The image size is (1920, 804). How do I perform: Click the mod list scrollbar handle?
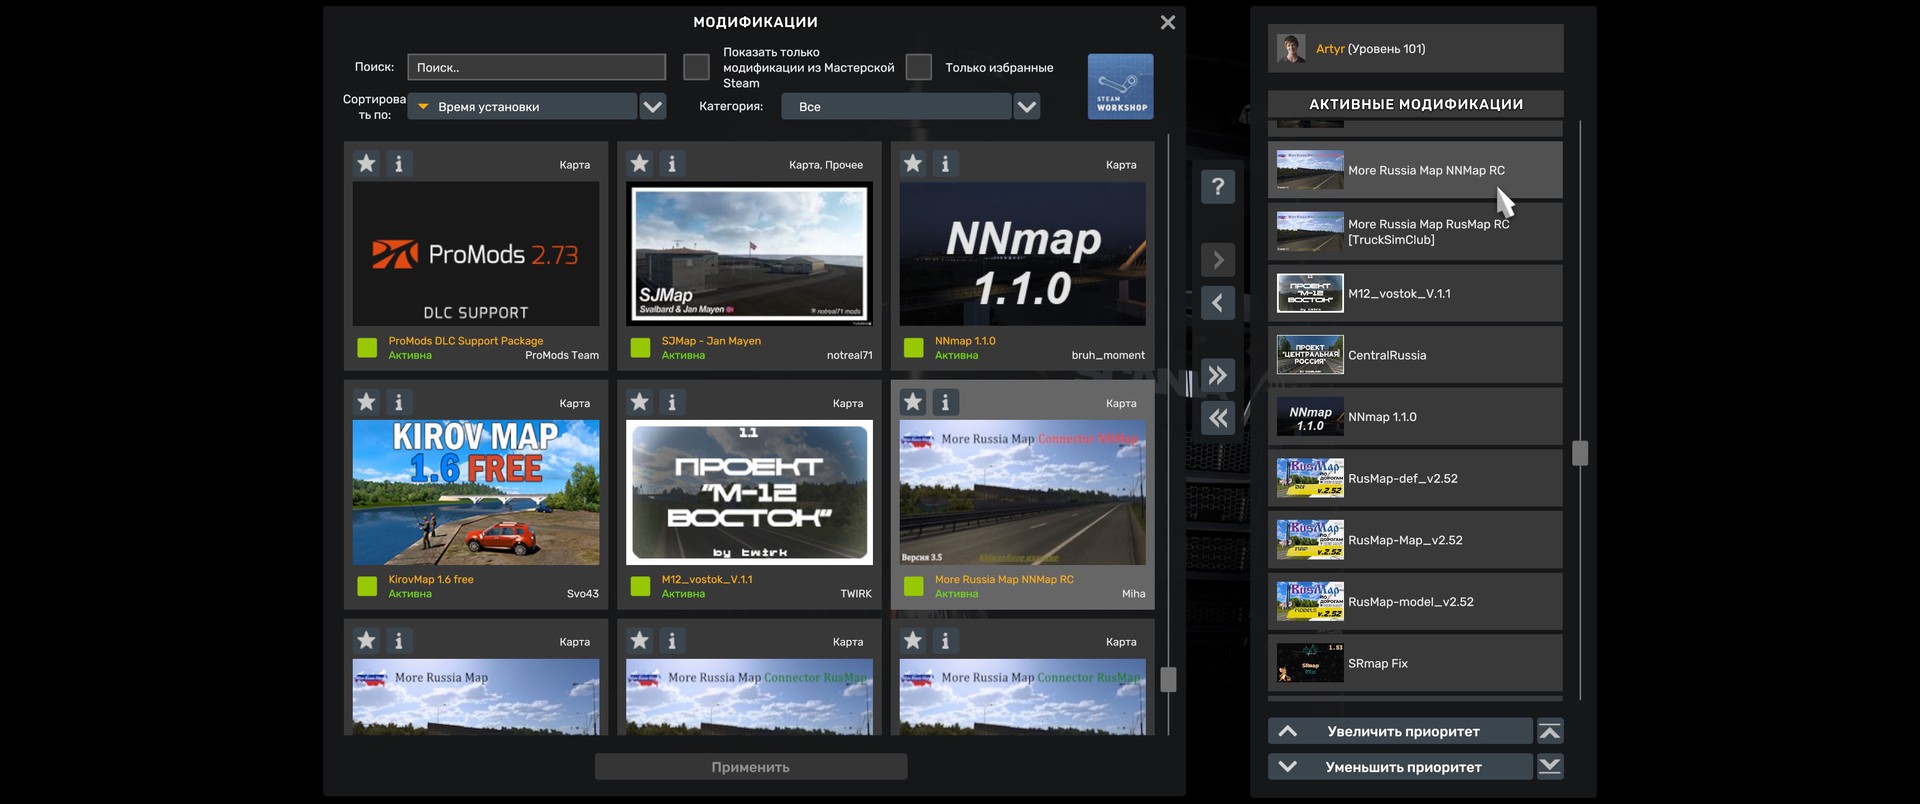pyautogui.click(x=1168, y=680)
